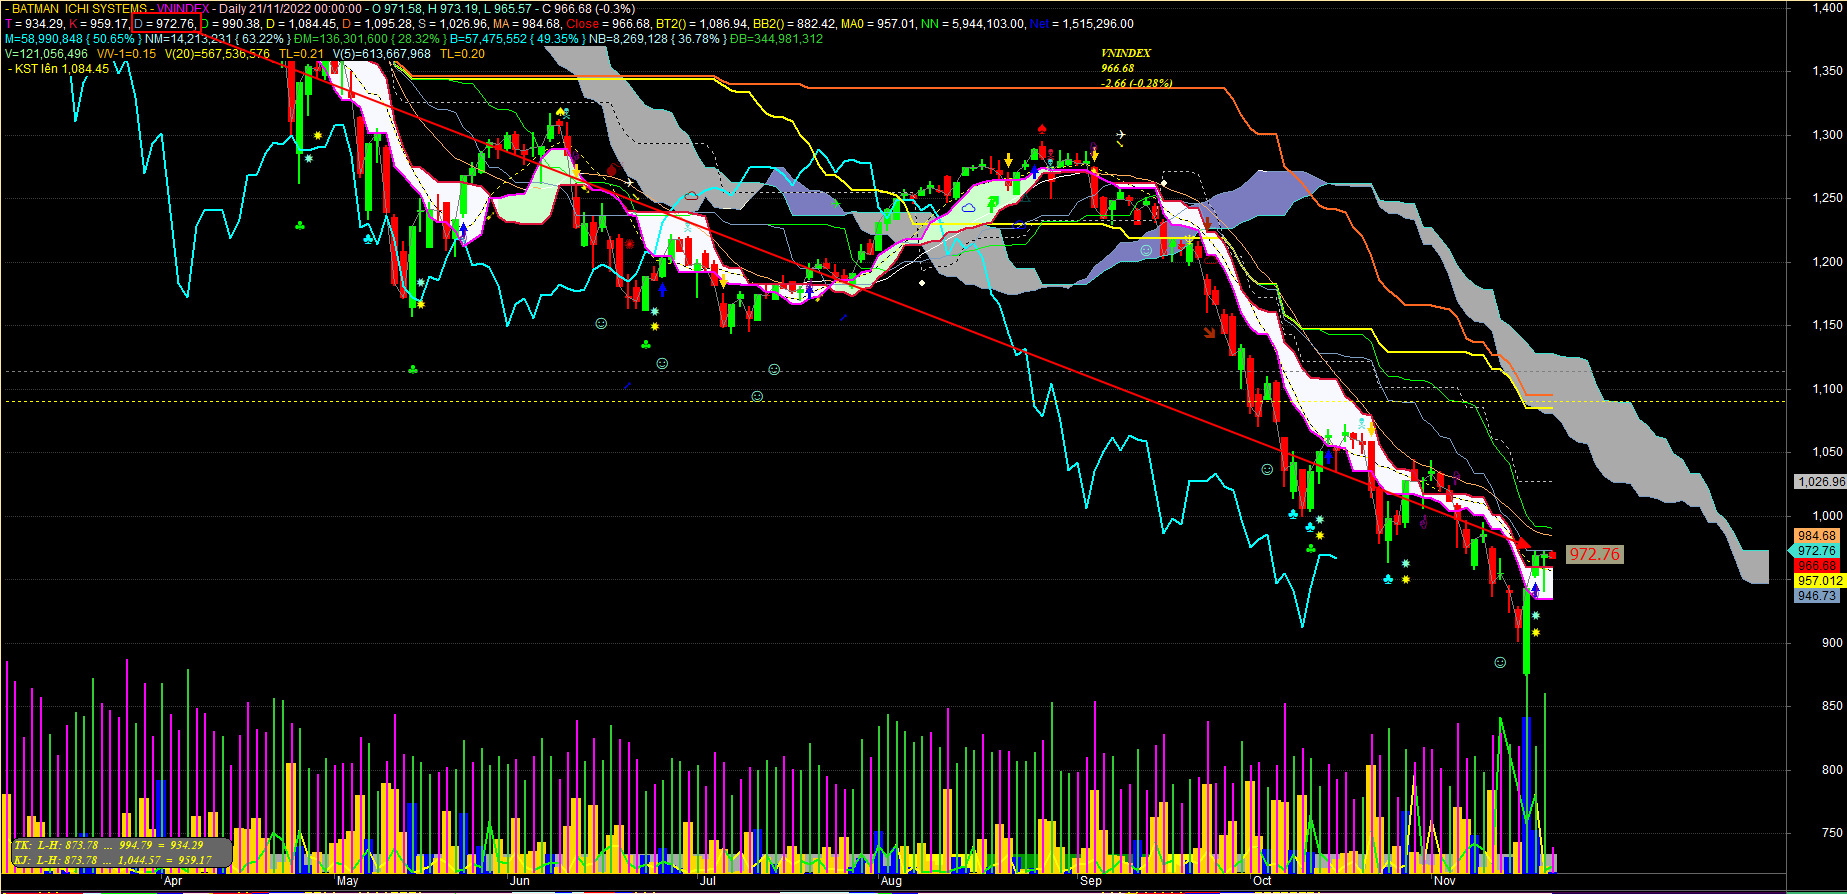Click the brown down arrow in late September
This screenshot has height=894, width=1847.
pos(1210,333)
